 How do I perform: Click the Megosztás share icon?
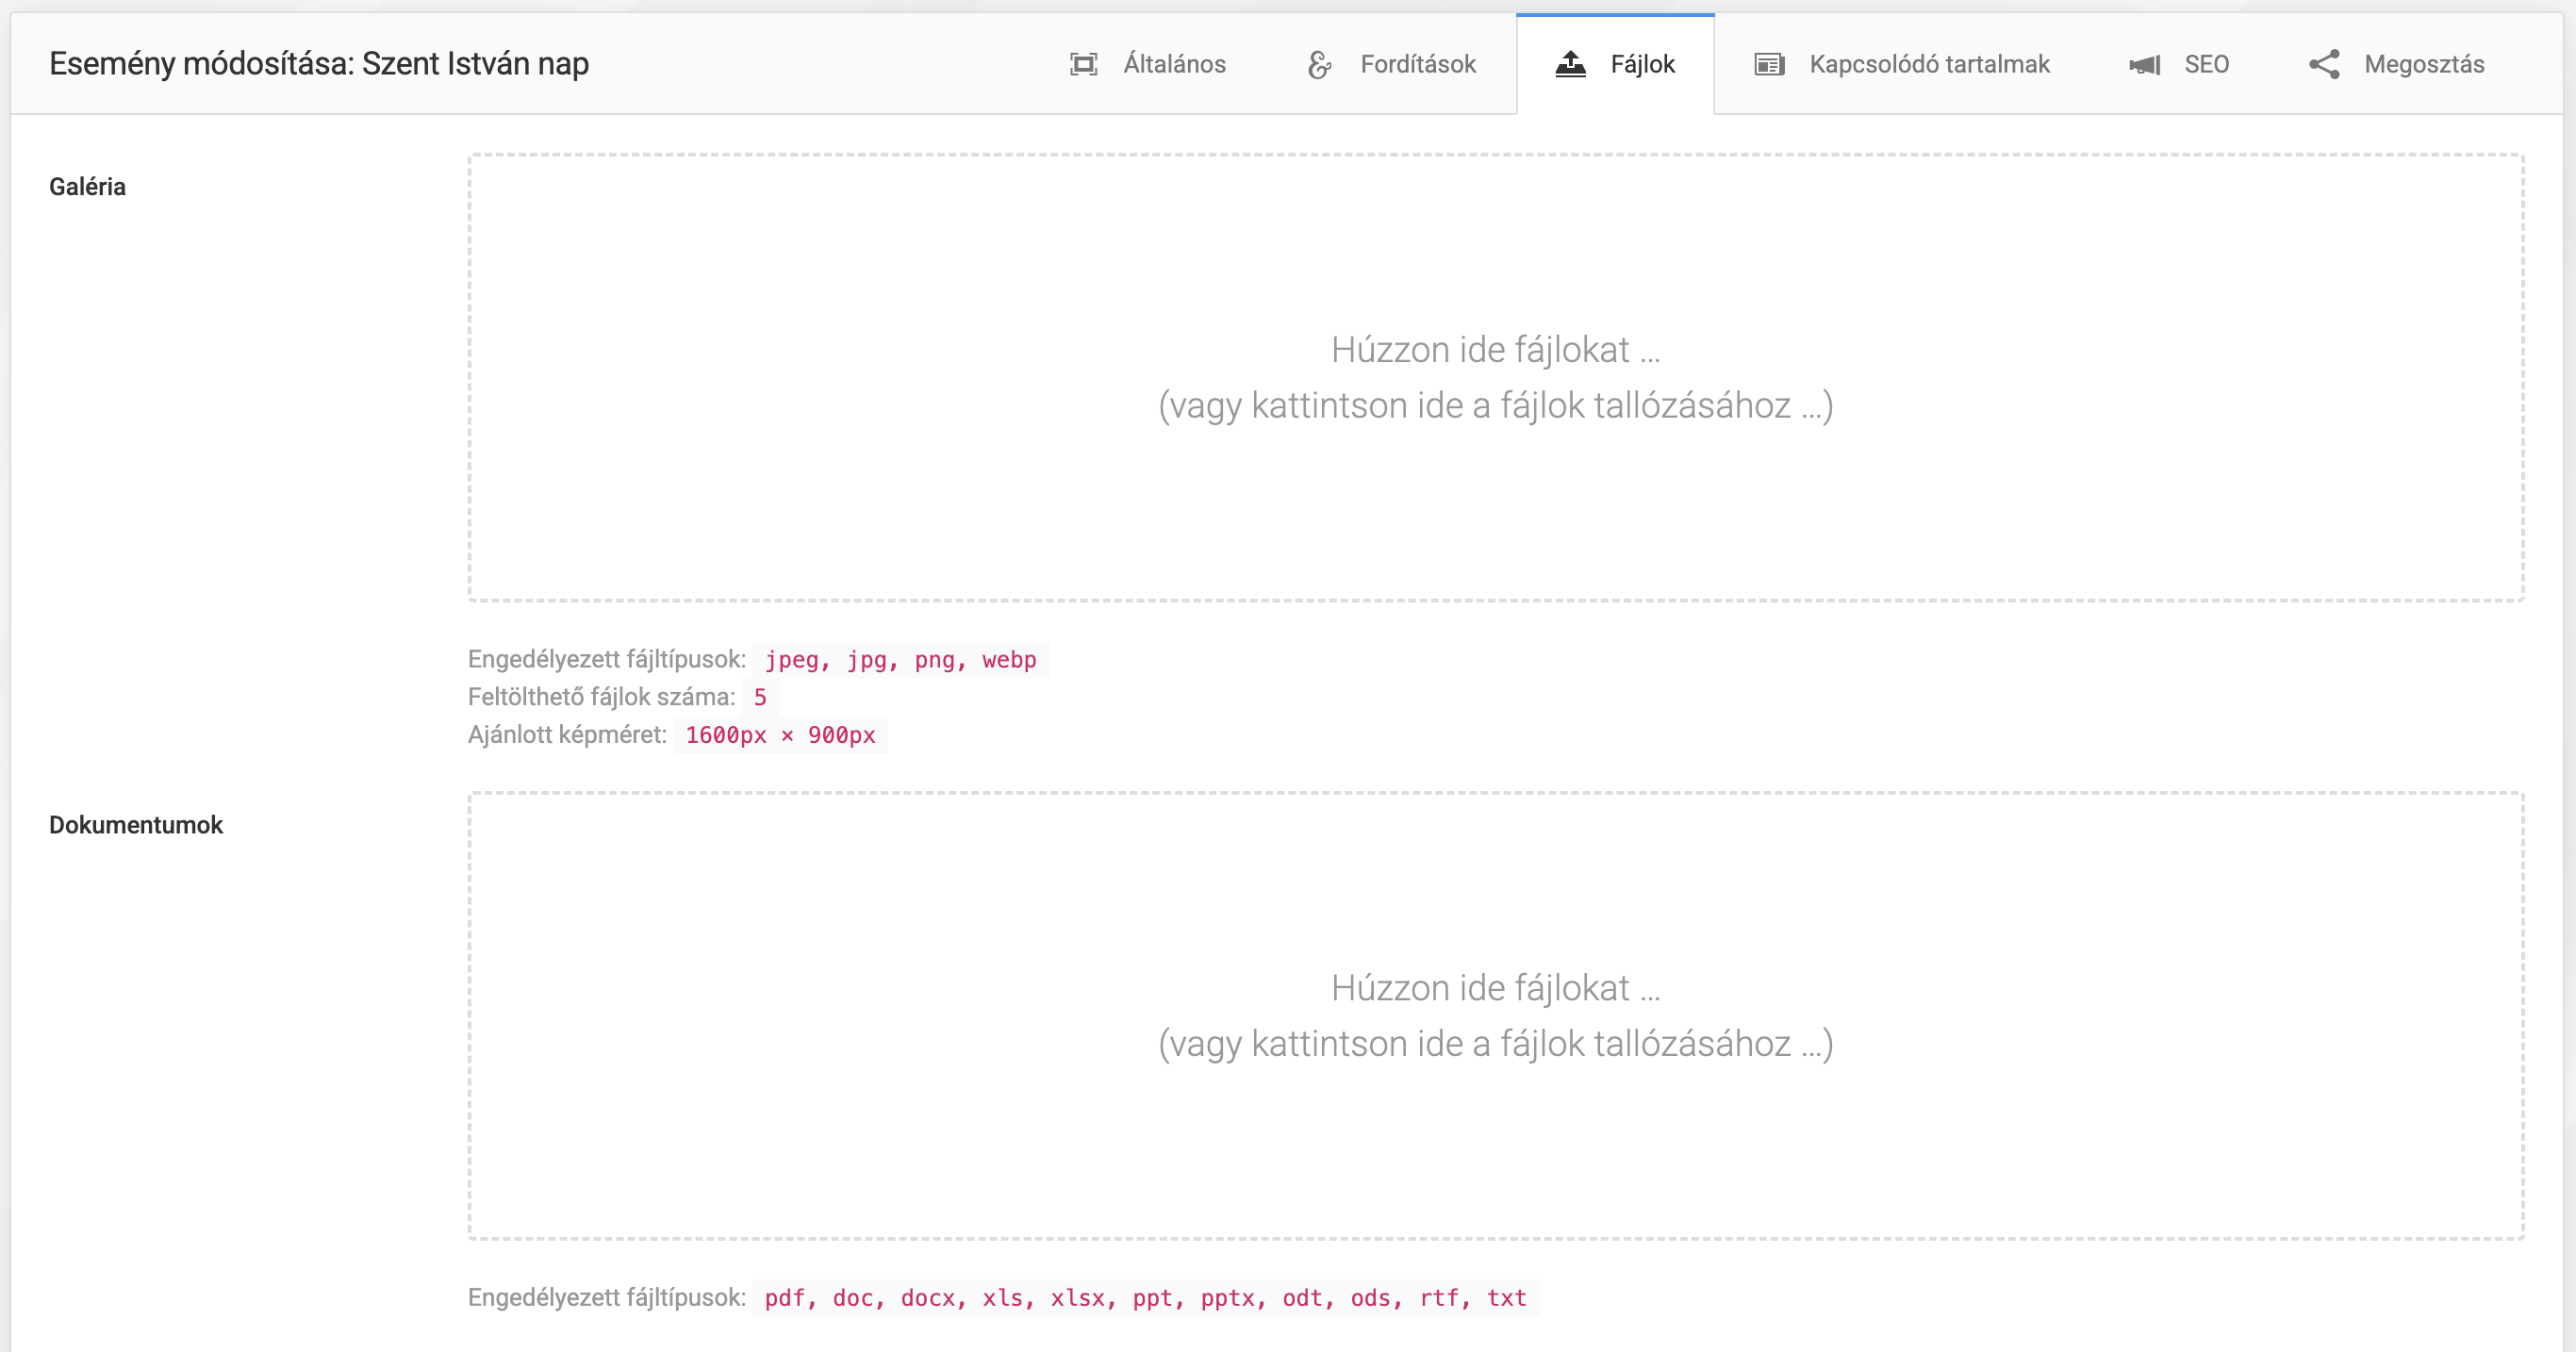point(2324,64)
